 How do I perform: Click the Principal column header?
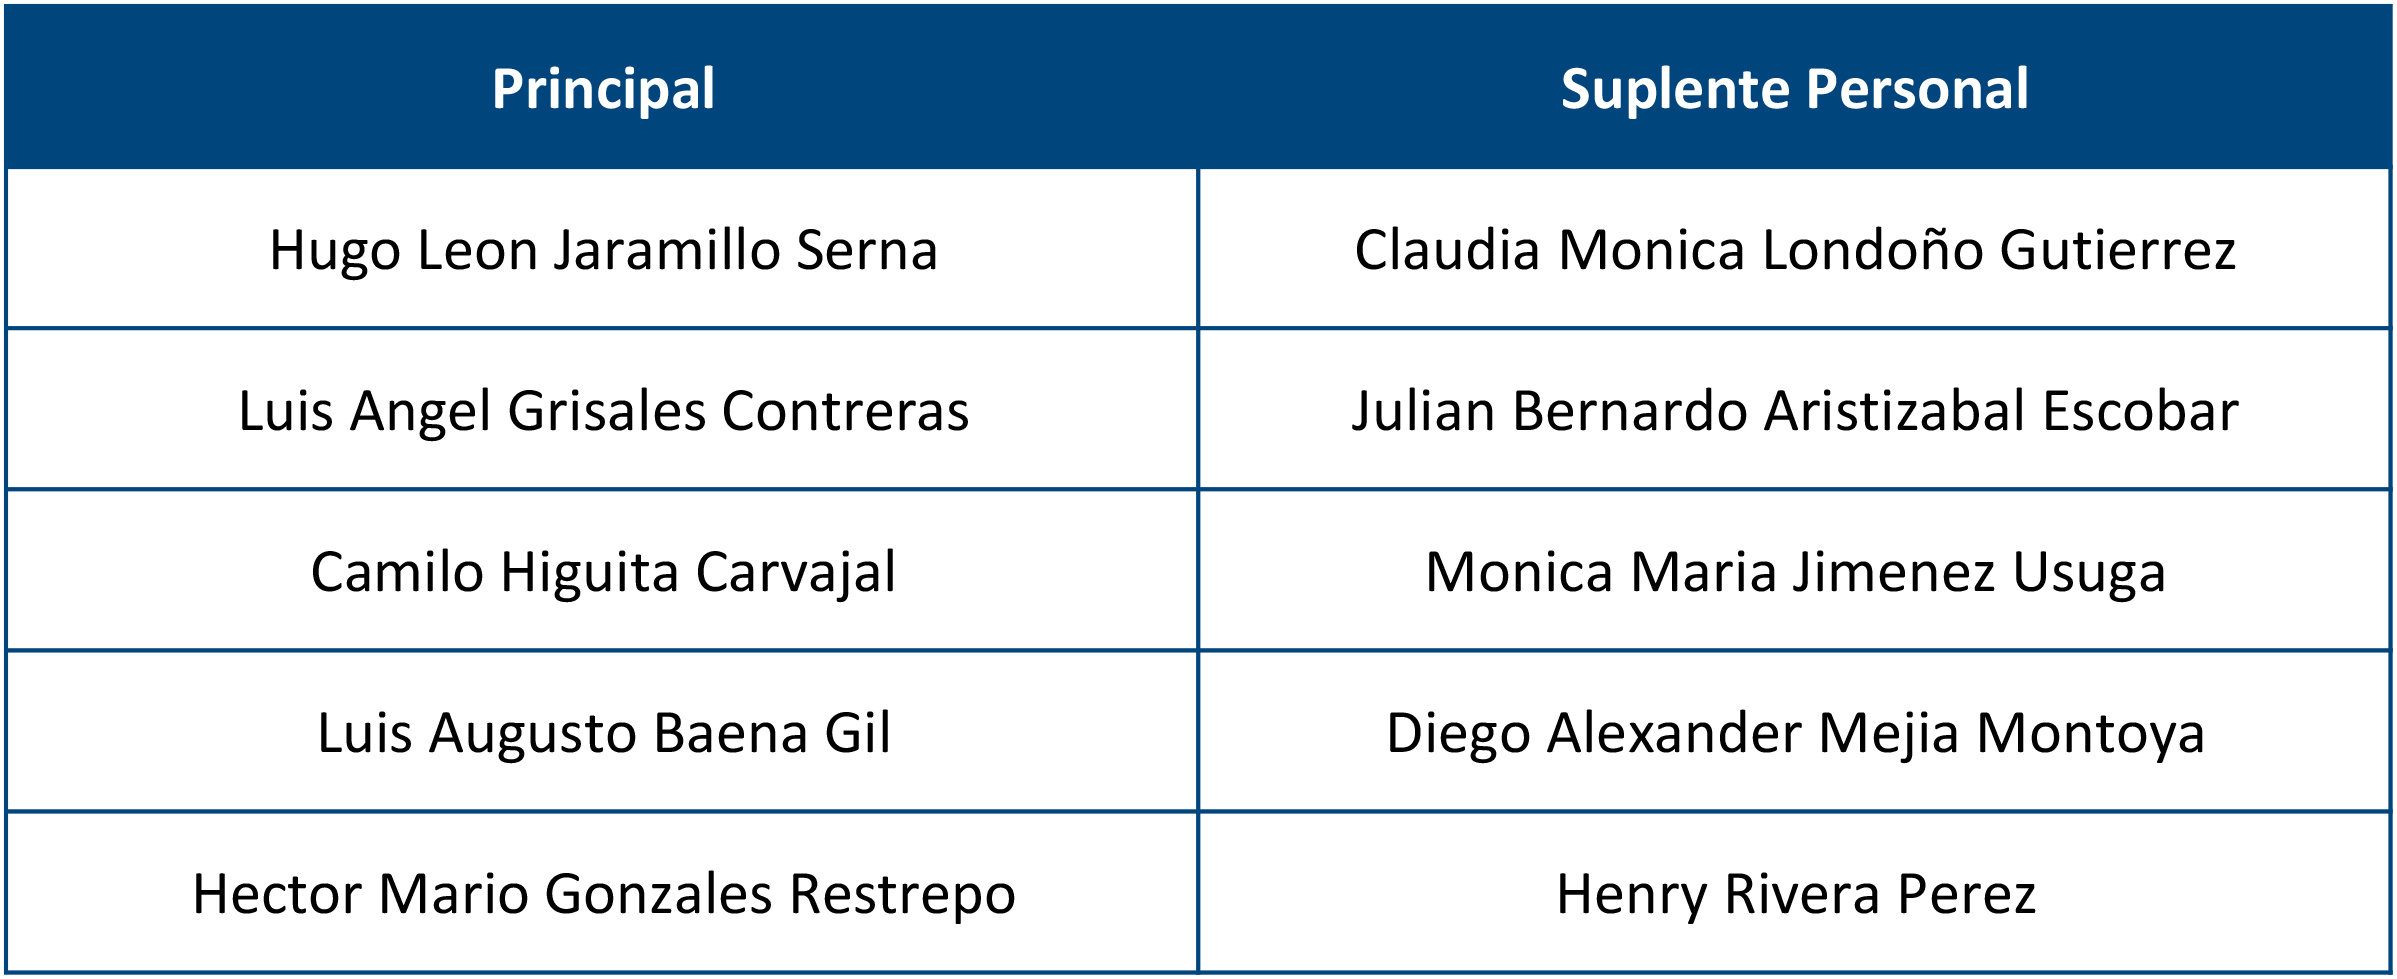coord(603,89)
